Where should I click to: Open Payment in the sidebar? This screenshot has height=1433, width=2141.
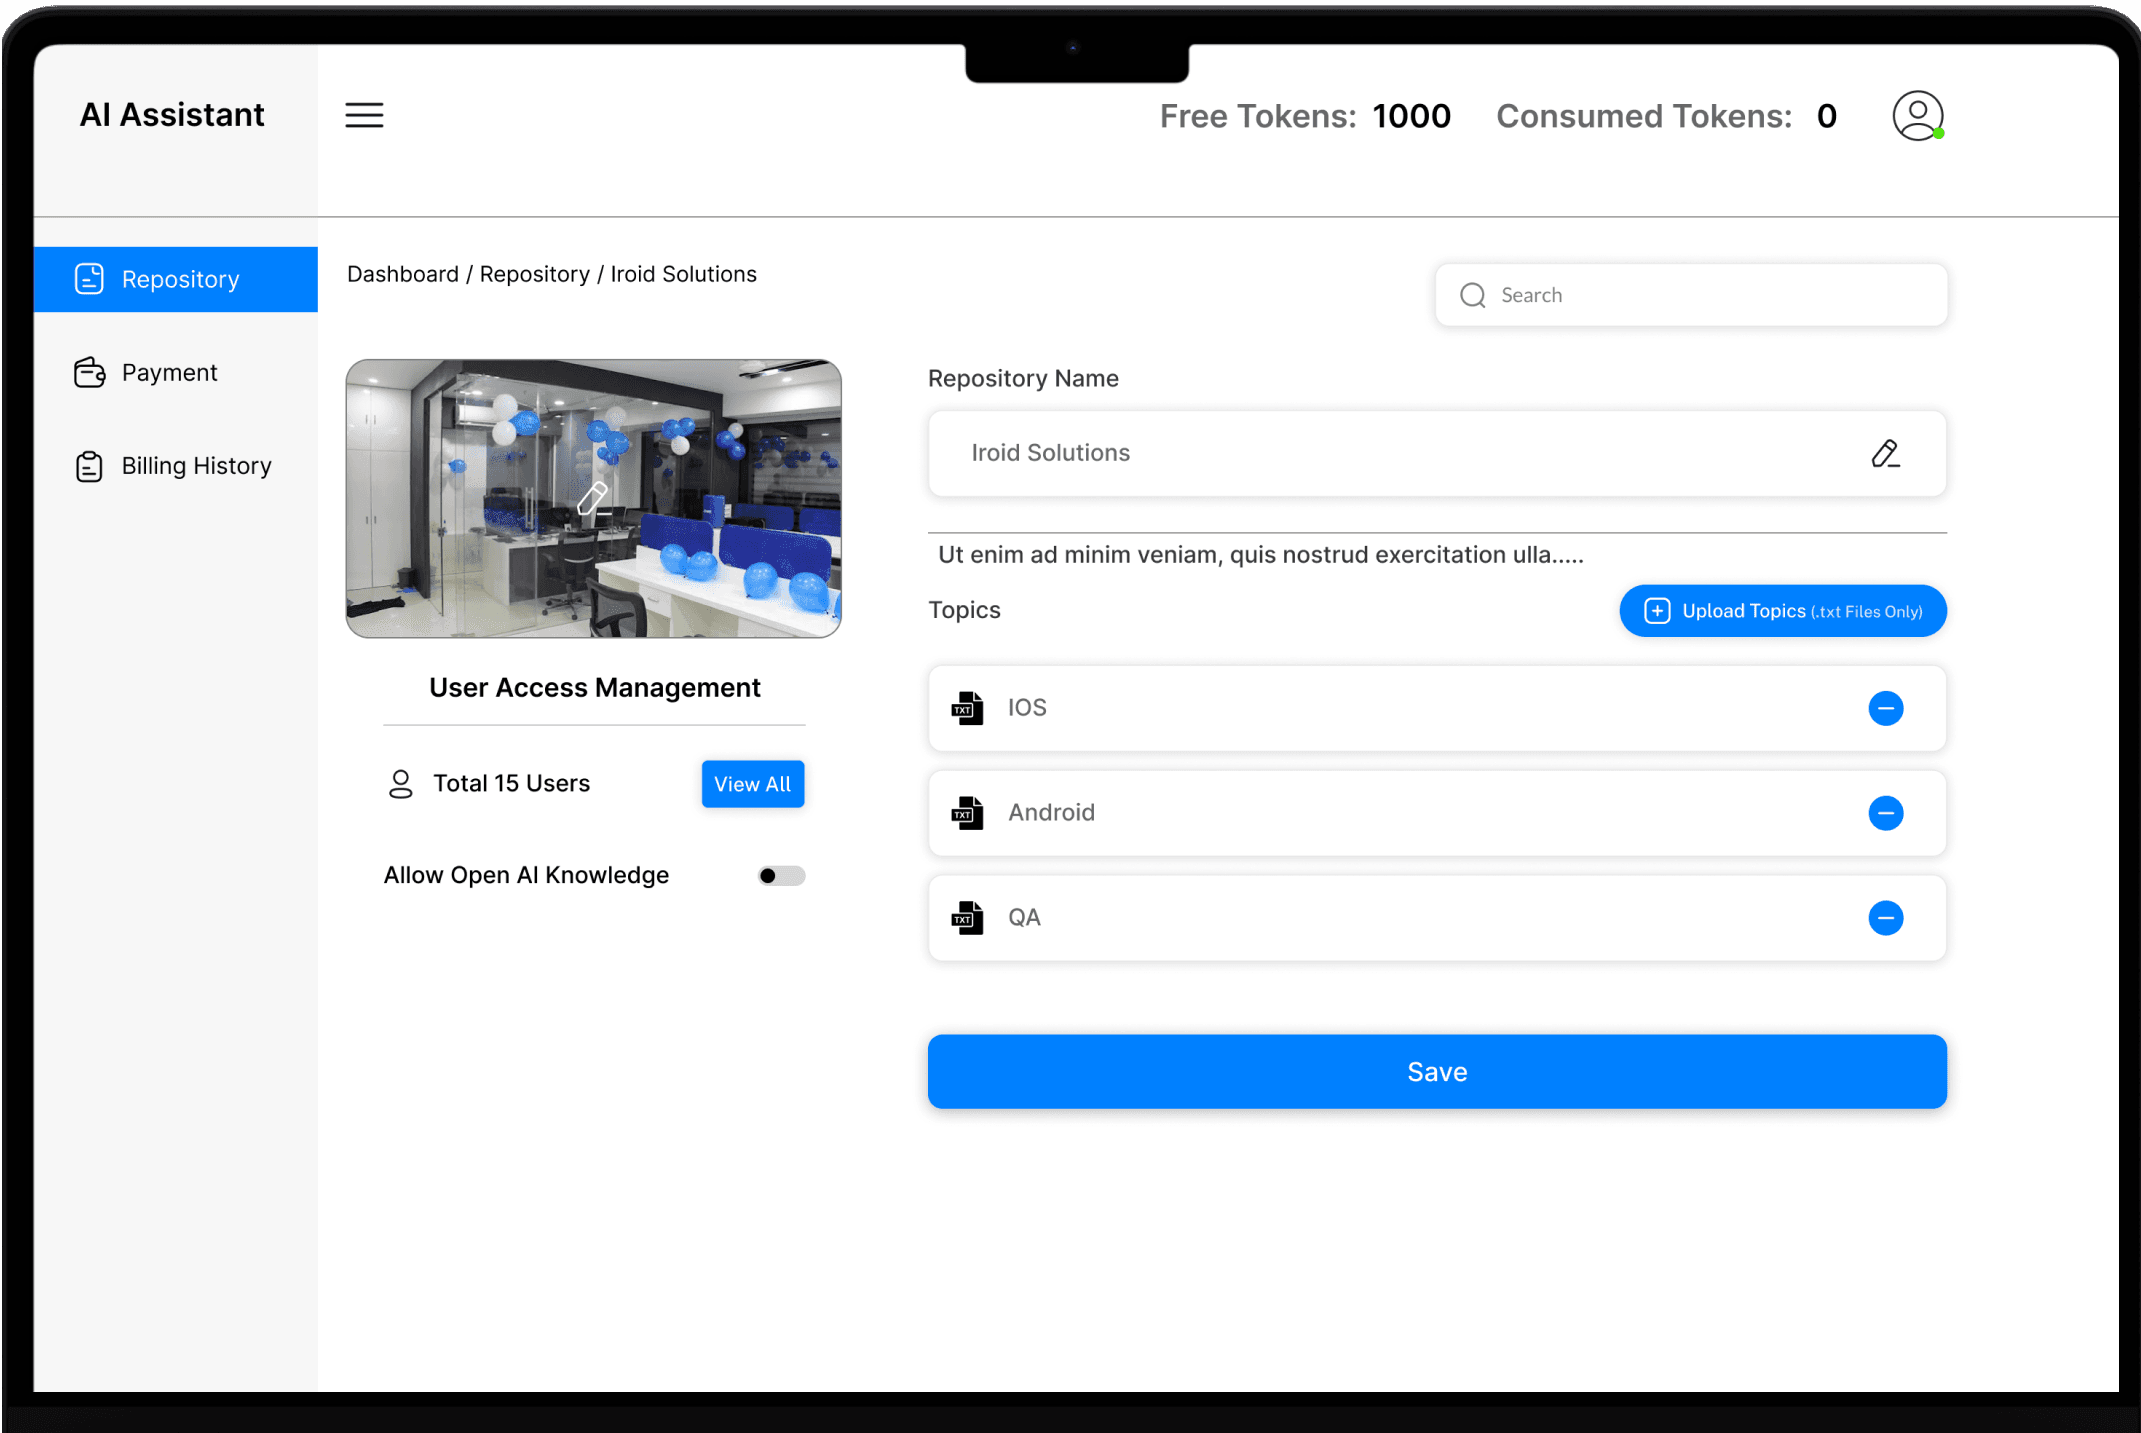click(x=168, y=372)
